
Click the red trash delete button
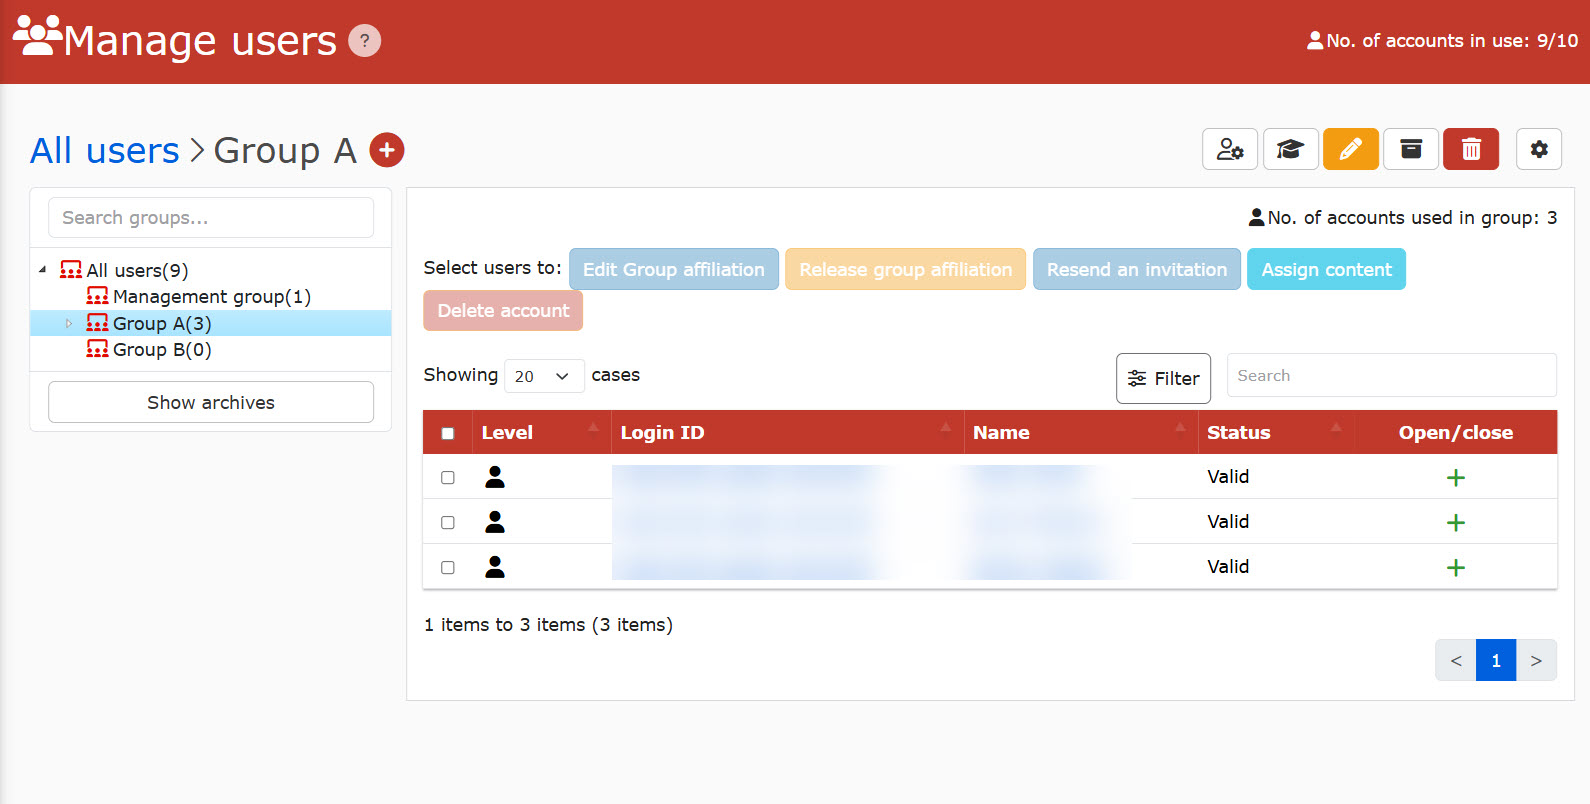pyautogui.click(x=1470, y=150)
